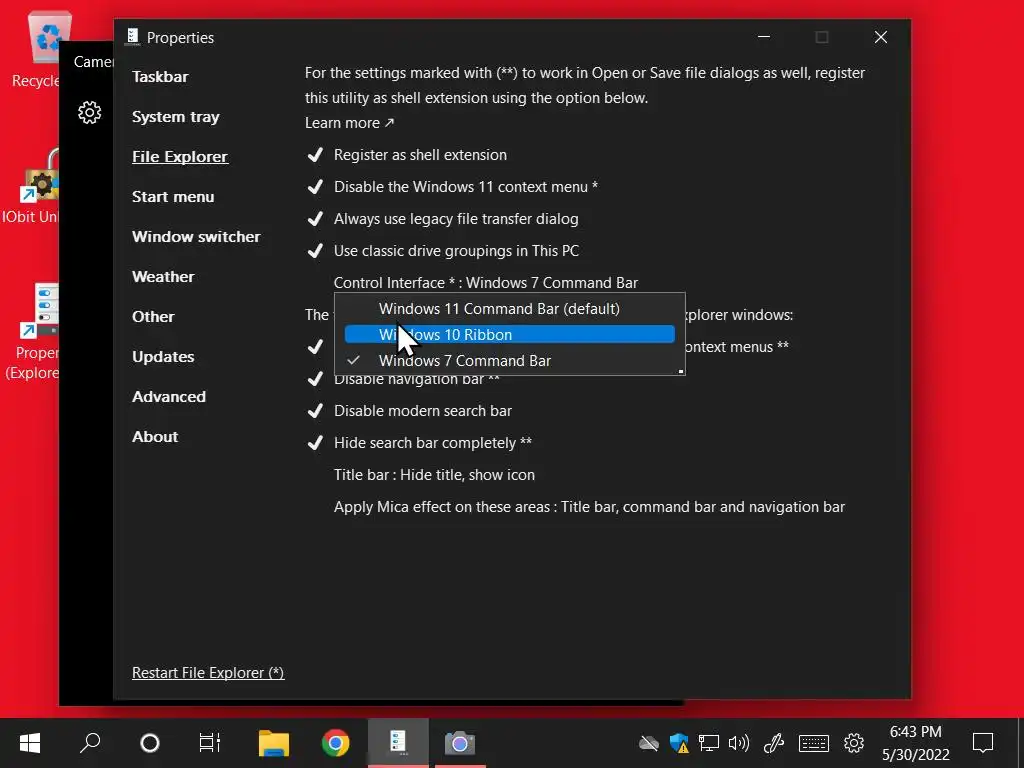Click the Learn more link
The height and width of the screenshot is (768, 1024).
349,123
